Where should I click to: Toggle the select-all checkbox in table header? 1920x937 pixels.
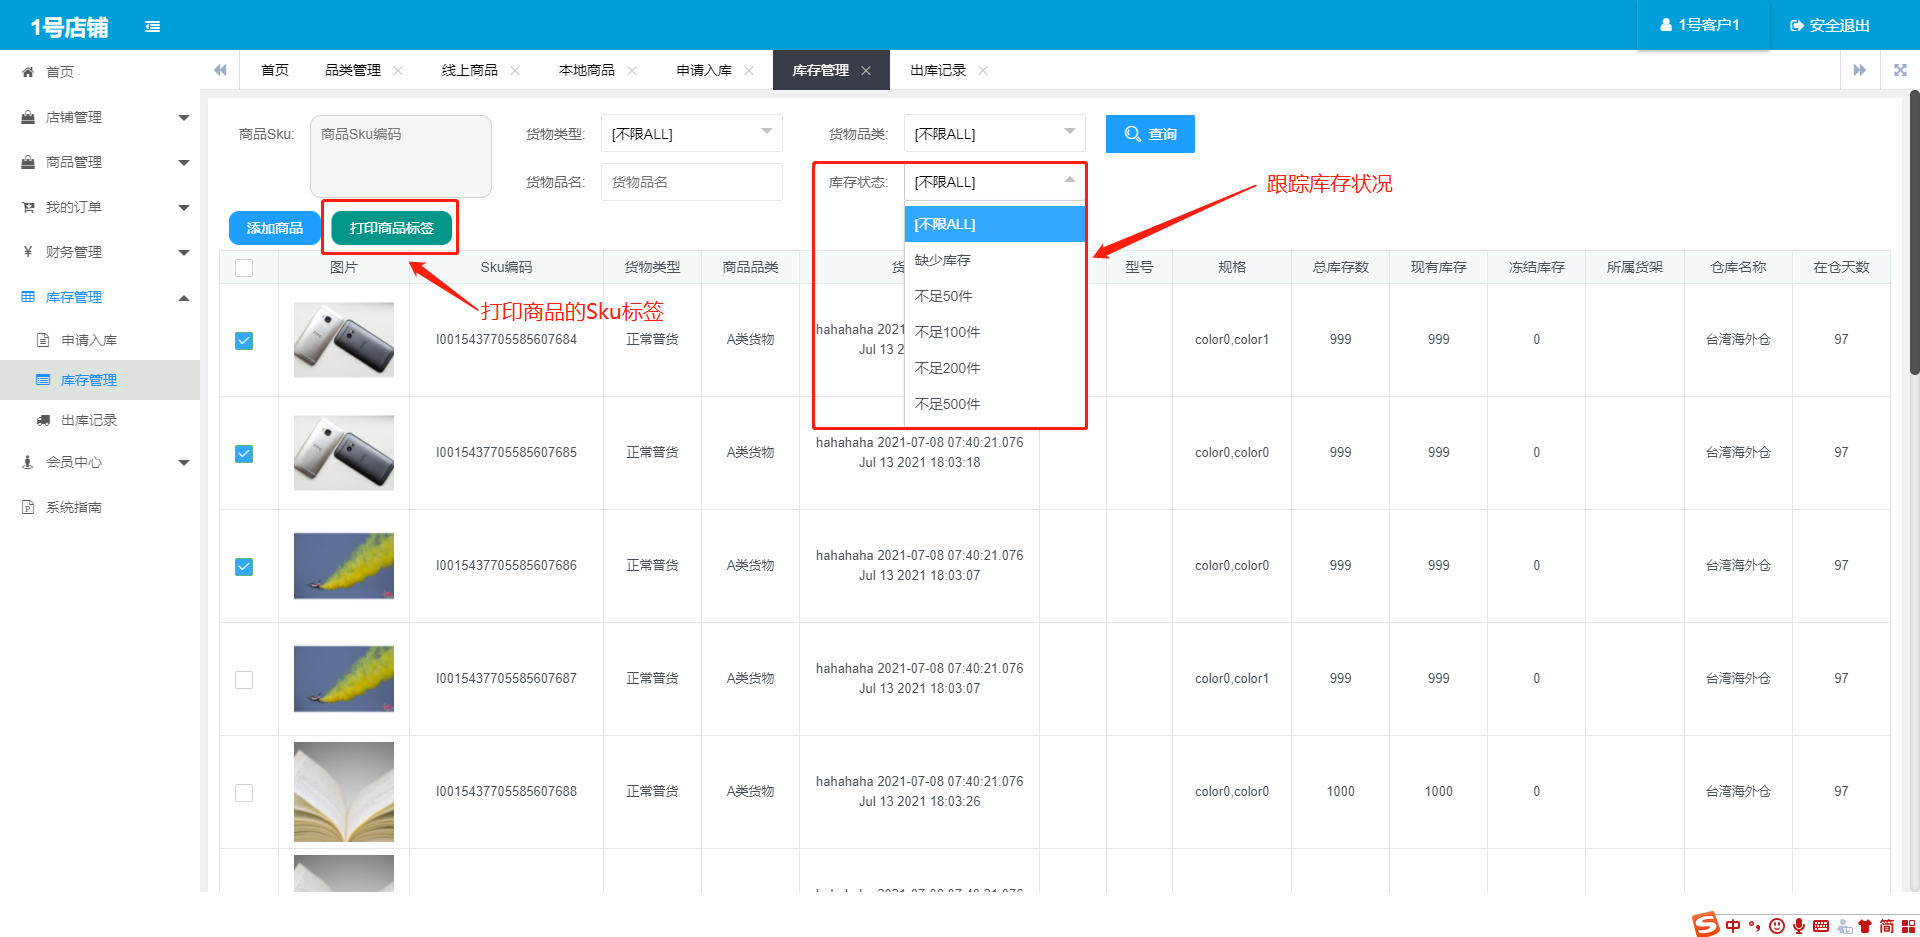tap(244, 268)
